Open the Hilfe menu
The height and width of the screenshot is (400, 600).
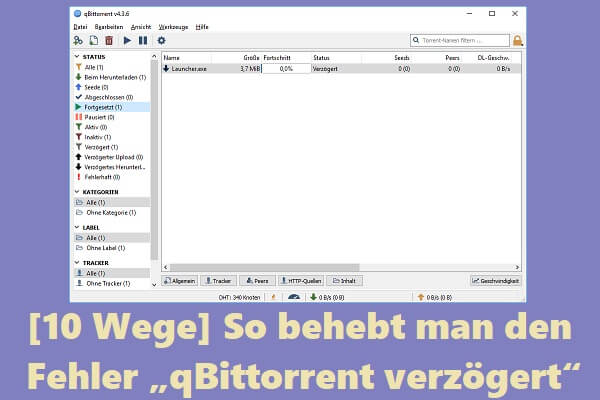point(202,27)
